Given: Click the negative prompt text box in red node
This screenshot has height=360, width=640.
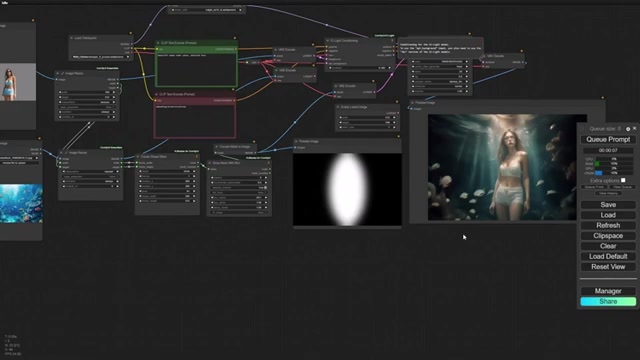Looking at the screenshot, I should [195, 120].
